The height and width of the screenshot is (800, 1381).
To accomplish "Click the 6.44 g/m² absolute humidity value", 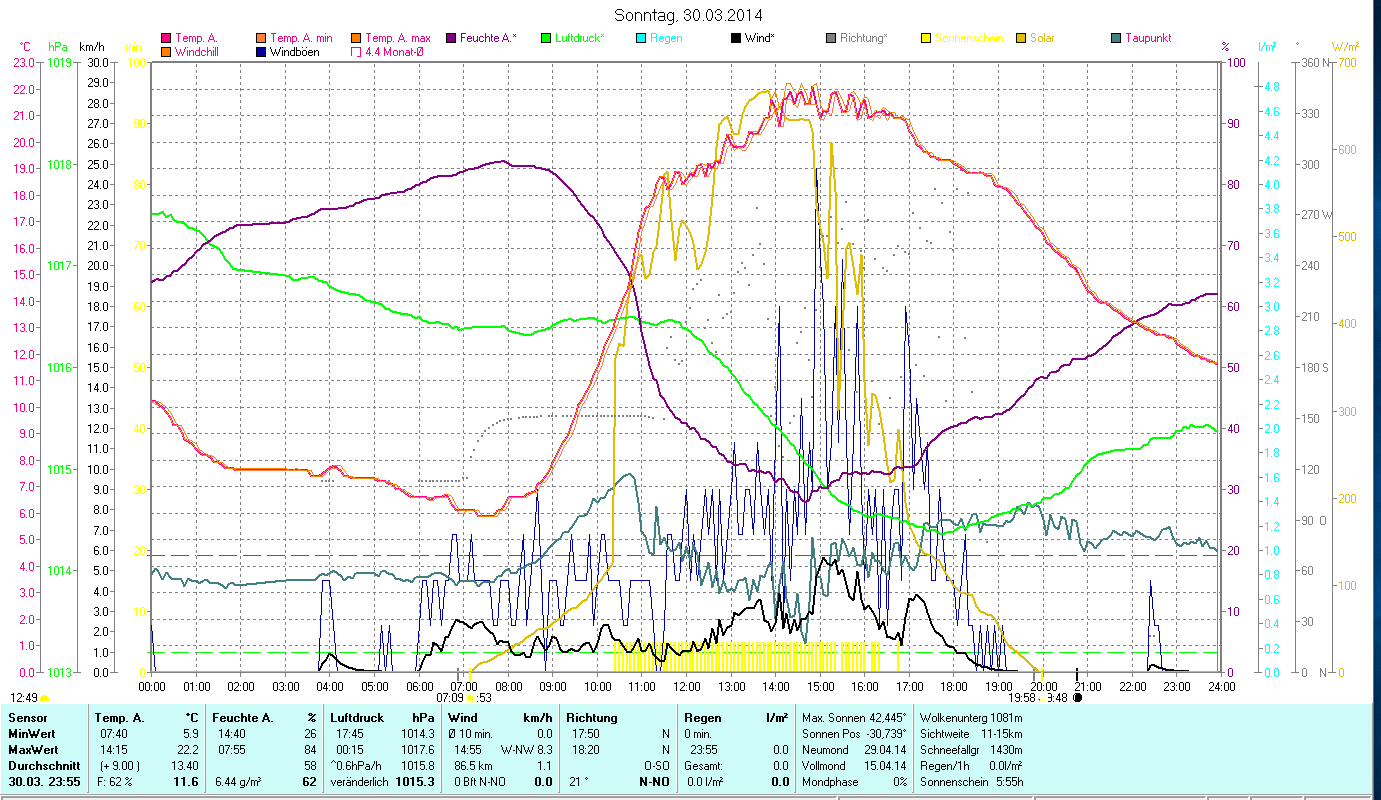I will (238, 782).
